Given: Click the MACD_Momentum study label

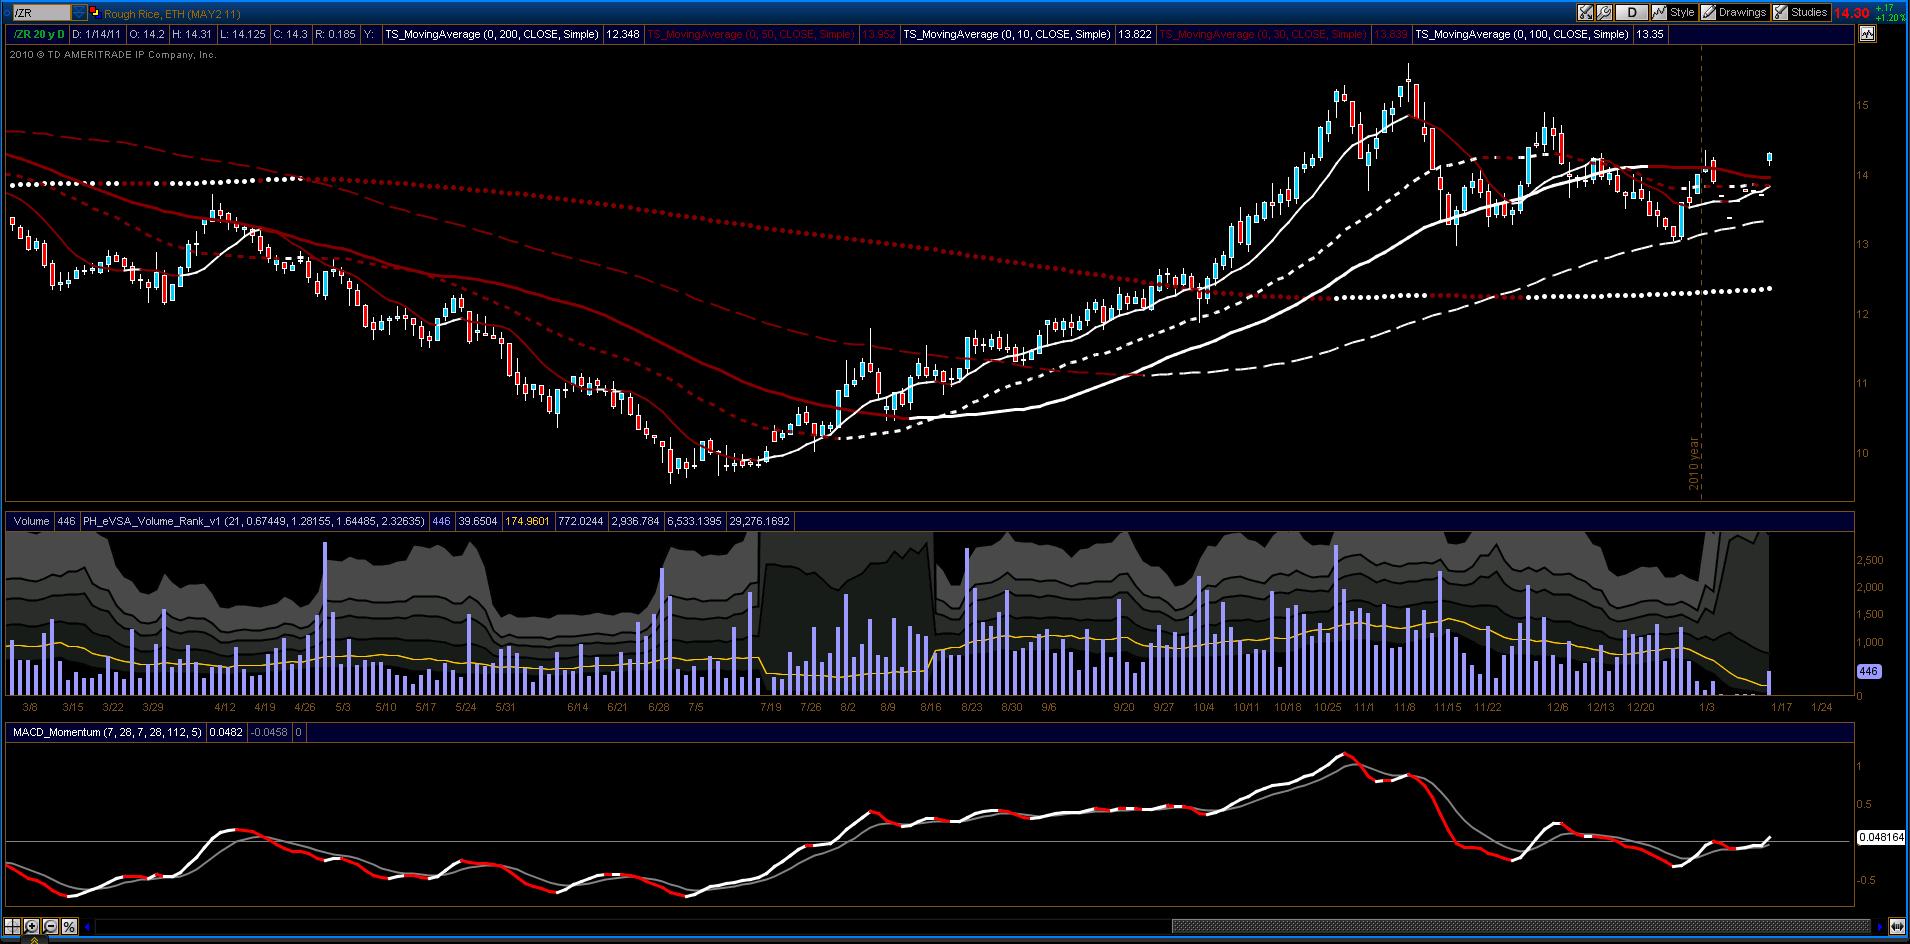Looking at the screenshot, I should [107, 733].
